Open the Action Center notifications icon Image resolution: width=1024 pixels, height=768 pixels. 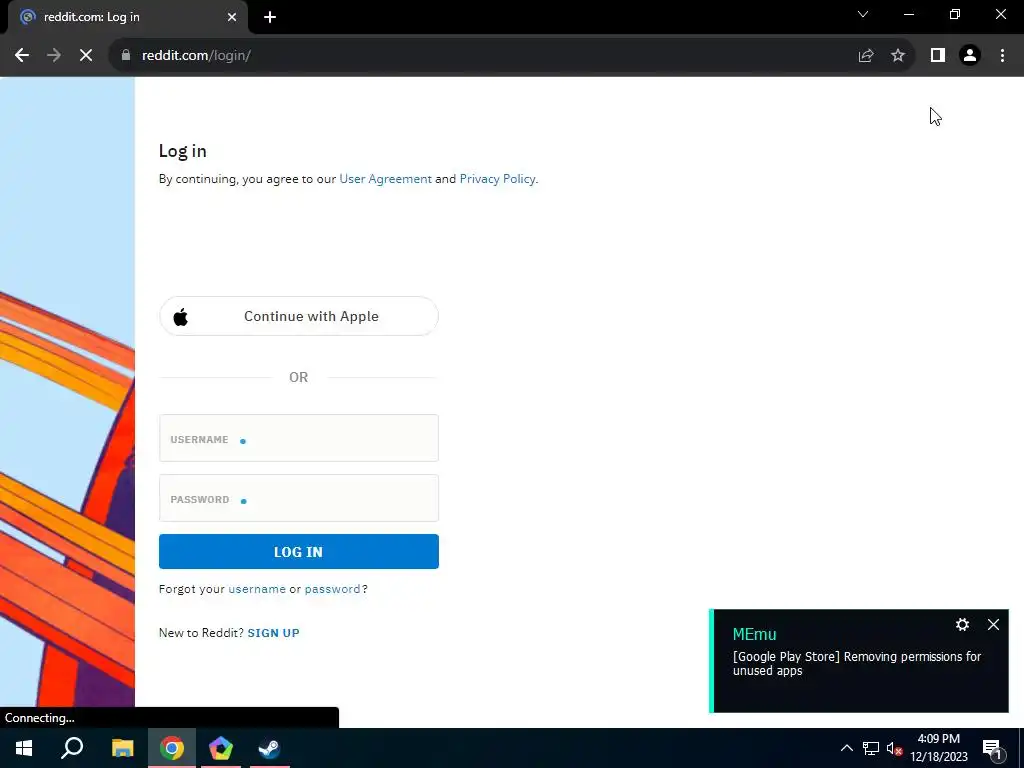(x=992, y=748)
